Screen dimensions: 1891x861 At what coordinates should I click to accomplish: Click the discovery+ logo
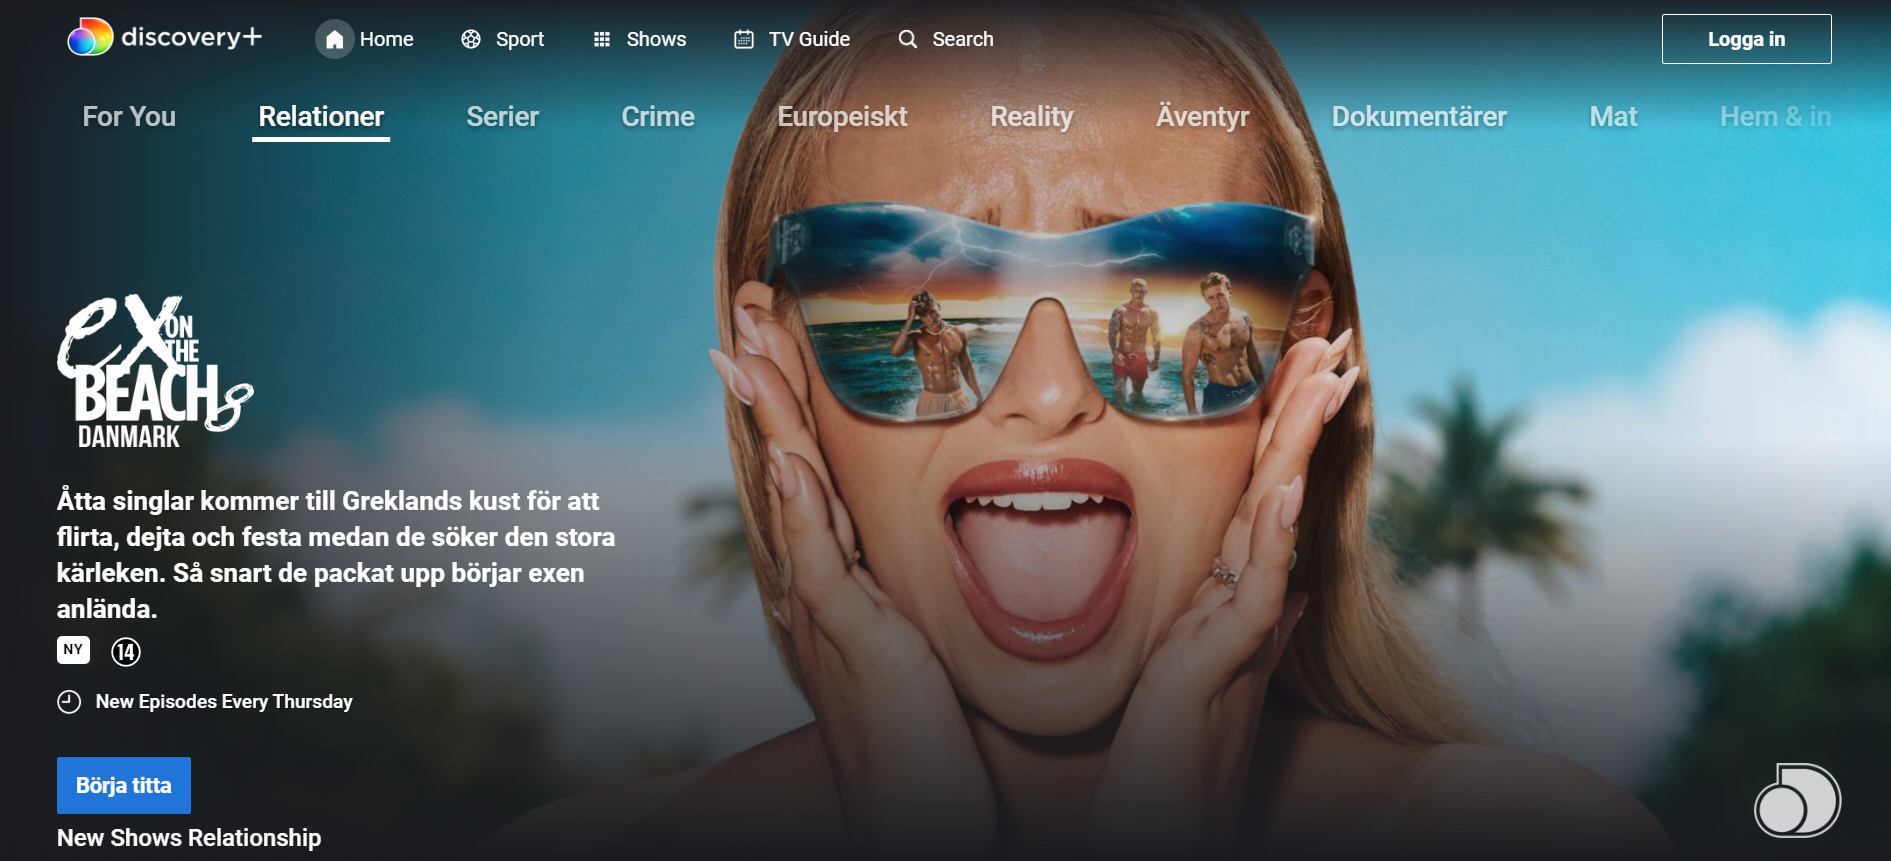click(x=165, y=38)
